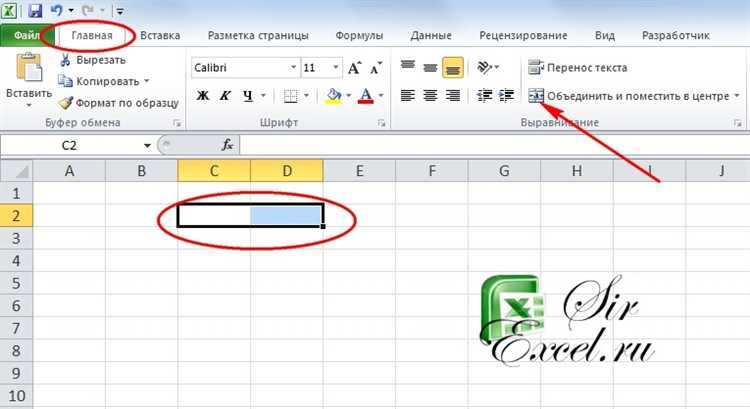Click Перенос текста wrap text button
Screen dimensions: 750x409
[577, 67]
